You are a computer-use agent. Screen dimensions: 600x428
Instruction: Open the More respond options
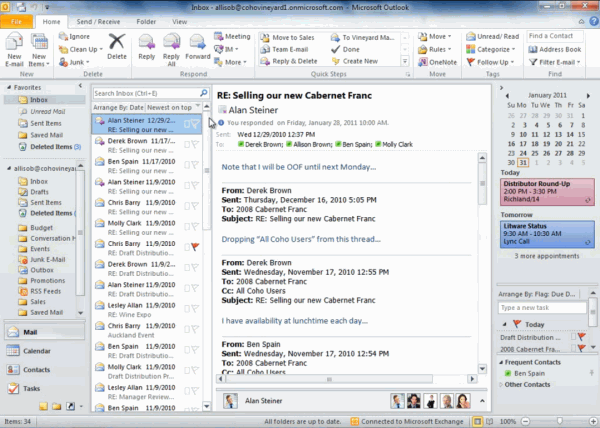click(230, 62)
